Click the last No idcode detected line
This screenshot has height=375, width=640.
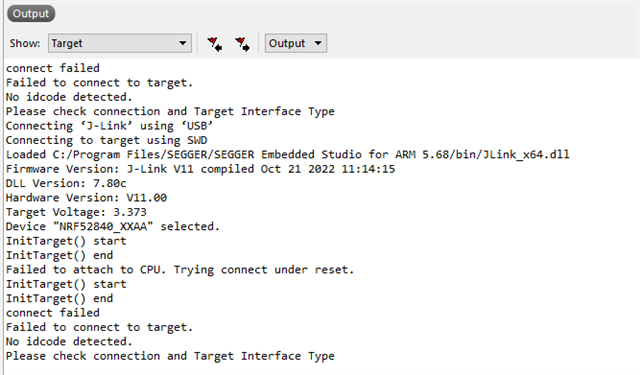69,342
